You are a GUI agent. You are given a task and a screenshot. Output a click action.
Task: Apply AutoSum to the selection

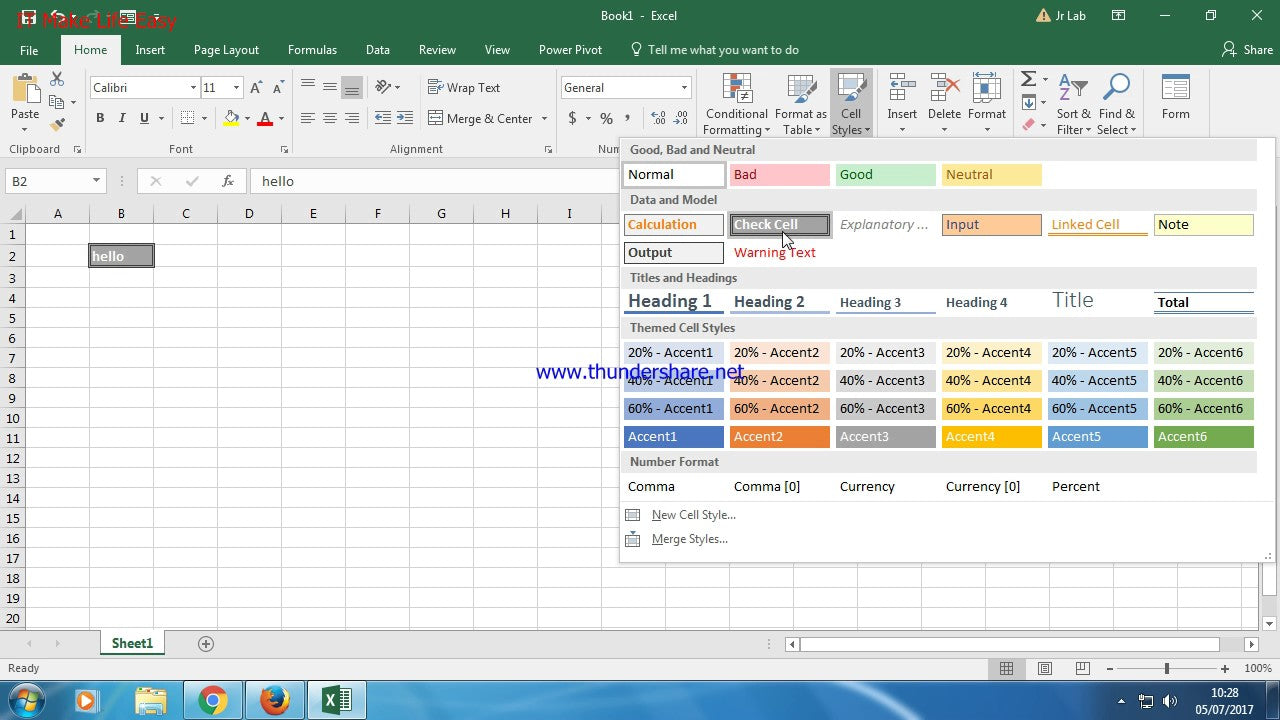[1027, 79]
